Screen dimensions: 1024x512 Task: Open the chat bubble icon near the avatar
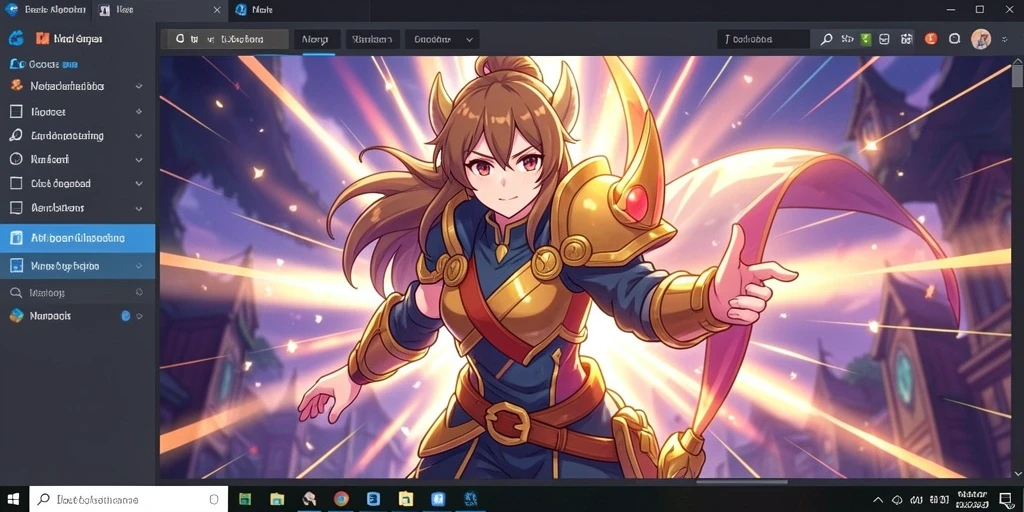tap(954, 39)
